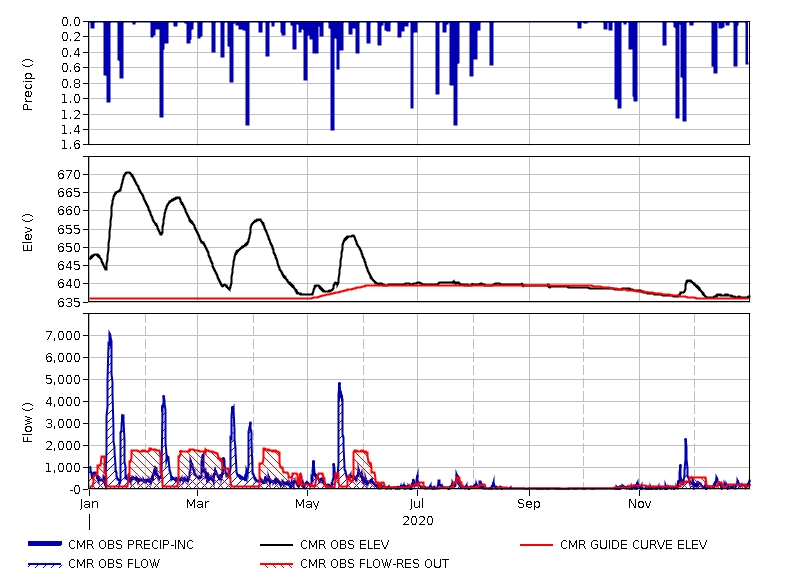
Task: Click the 655 elevation tick label
Action: (x=69, y=229)
